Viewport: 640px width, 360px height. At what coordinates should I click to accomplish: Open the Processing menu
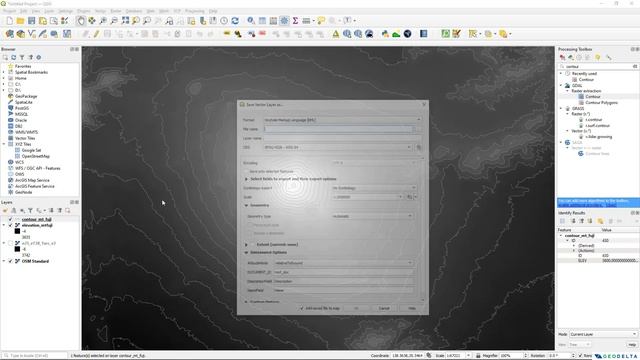pos(195,11)
